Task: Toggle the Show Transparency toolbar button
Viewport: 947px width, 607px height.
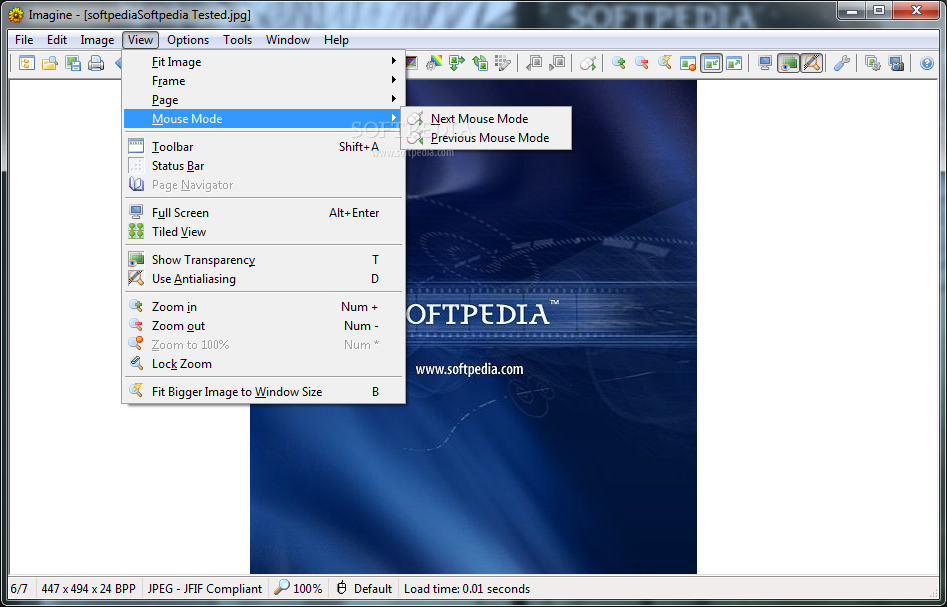Action: pos(788,63)
